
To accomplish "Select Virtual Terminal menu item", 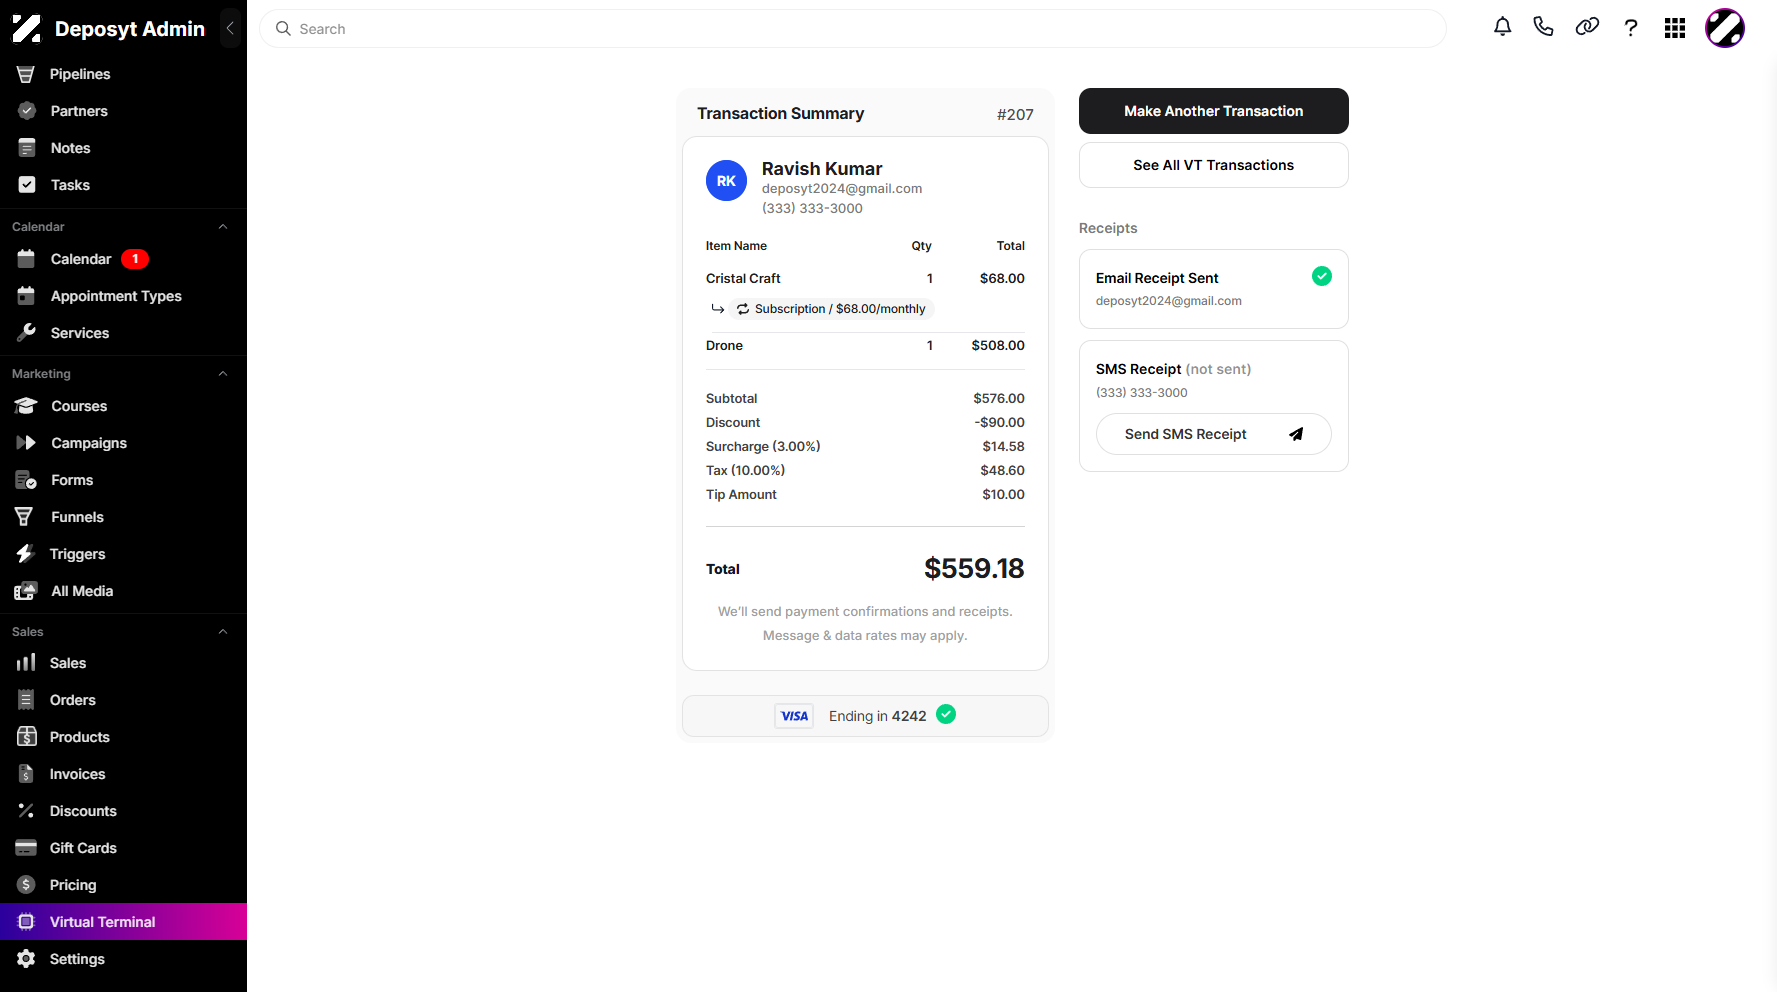I will [123, 922].
